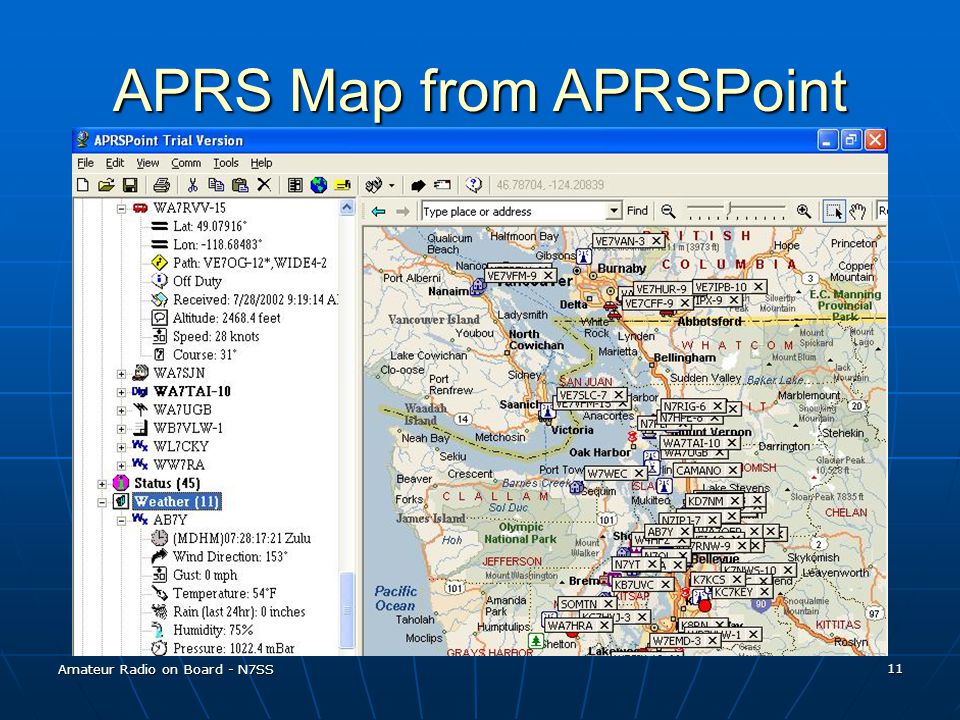
Task: Click the Delete X toolbar icon
Action: [x=264, y=185]
